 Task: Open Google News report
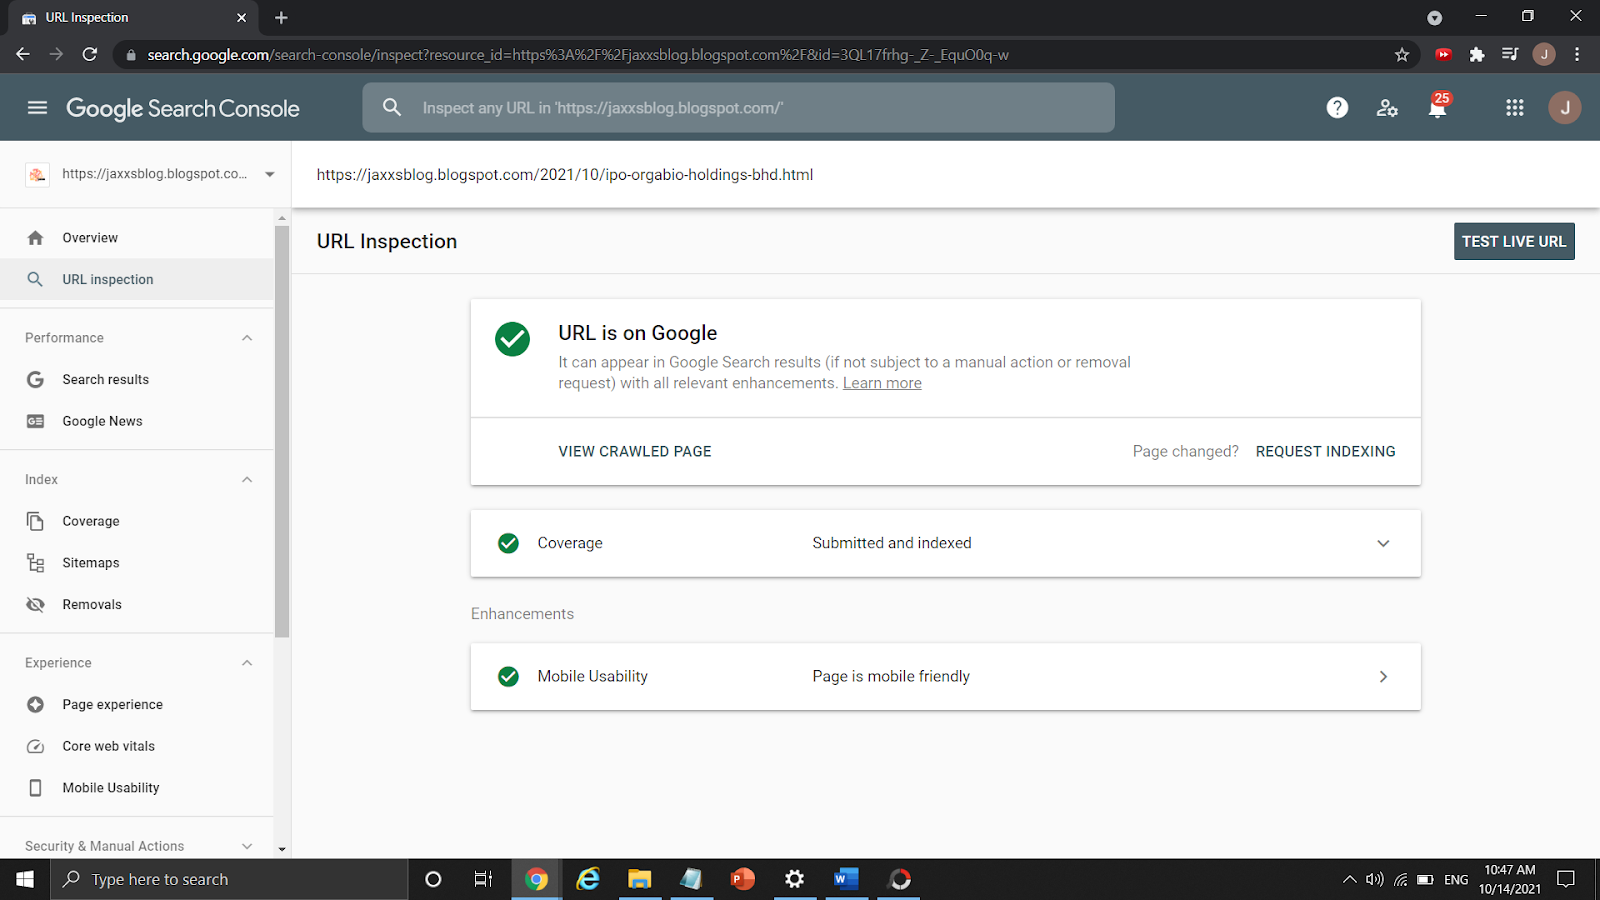pos(137,421)
